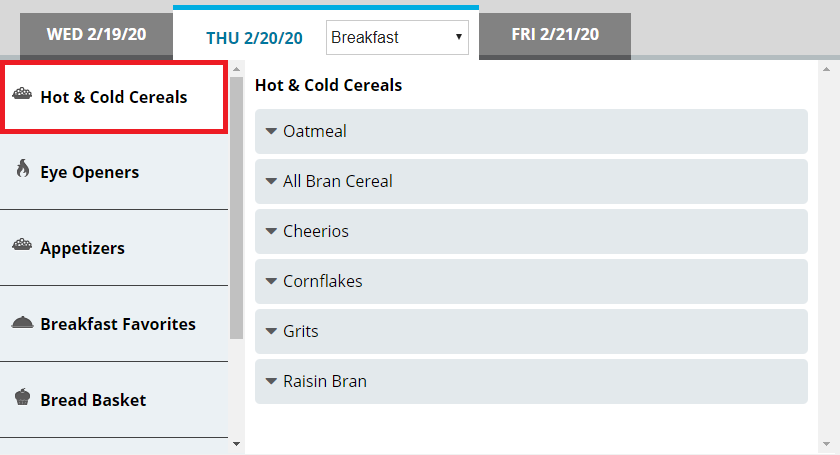Viewport: 840px width, 455px height.
Task: Click the Appetizers category icon
Action: click(22, 246)
